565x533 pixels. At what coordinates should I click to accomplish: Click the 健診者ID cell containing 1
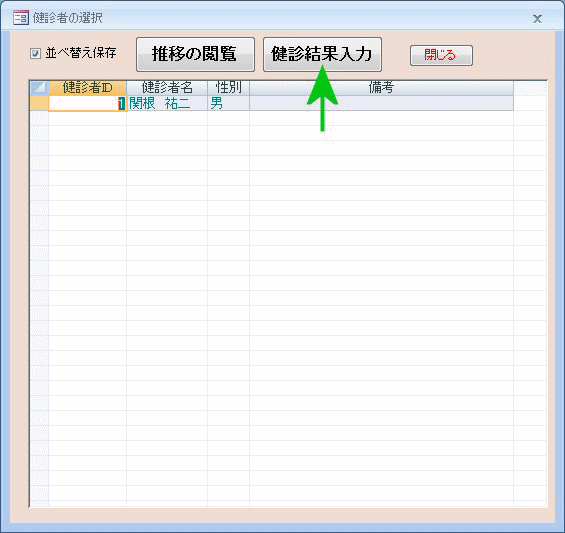click(x=88, y=104)
